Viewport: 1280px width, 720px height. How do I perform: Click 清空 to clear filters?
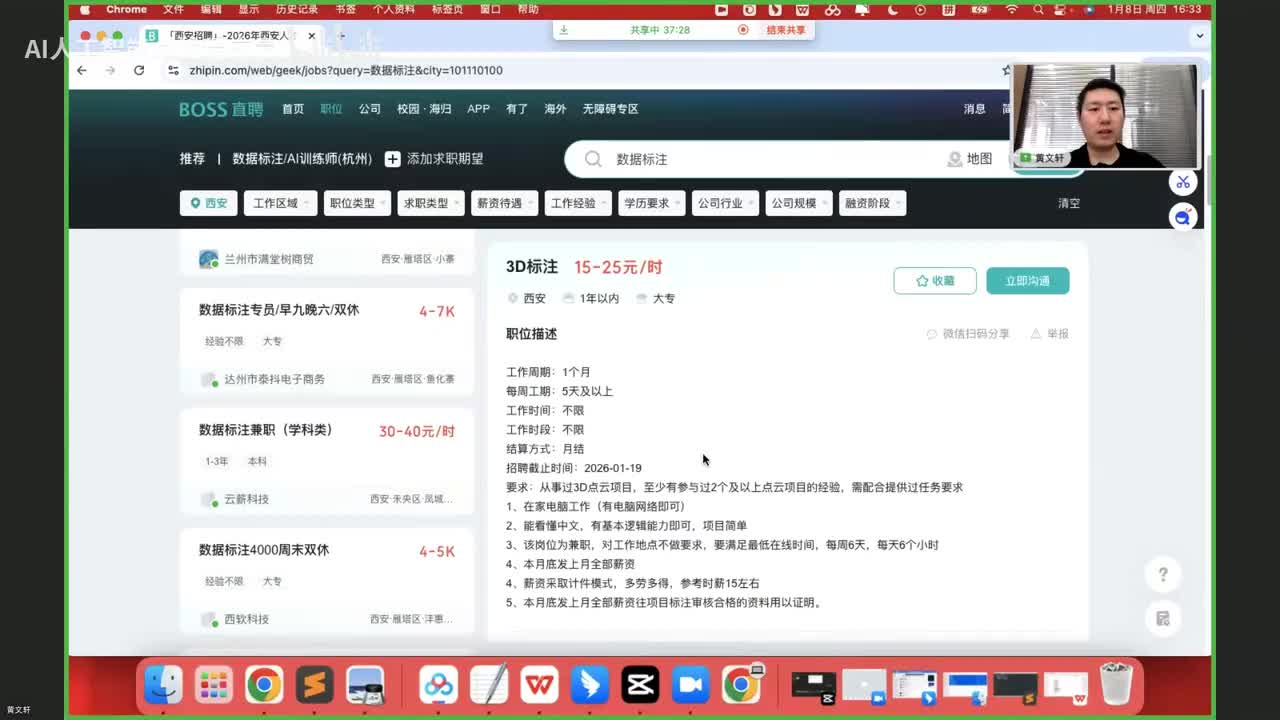pos(1069,203)
